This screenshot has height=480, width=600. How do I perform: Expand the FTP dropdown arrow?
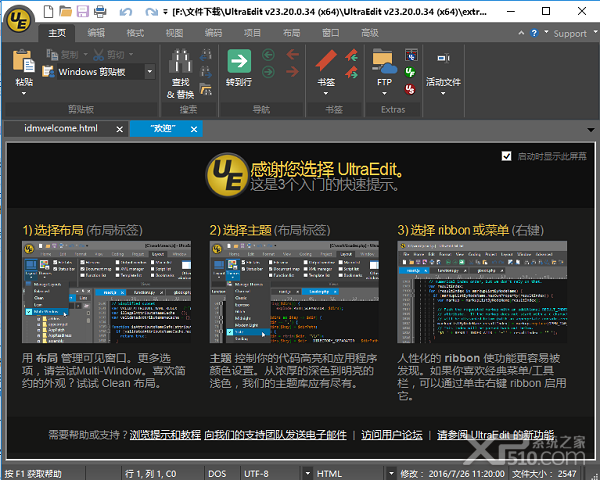click(x=385, y=93)
